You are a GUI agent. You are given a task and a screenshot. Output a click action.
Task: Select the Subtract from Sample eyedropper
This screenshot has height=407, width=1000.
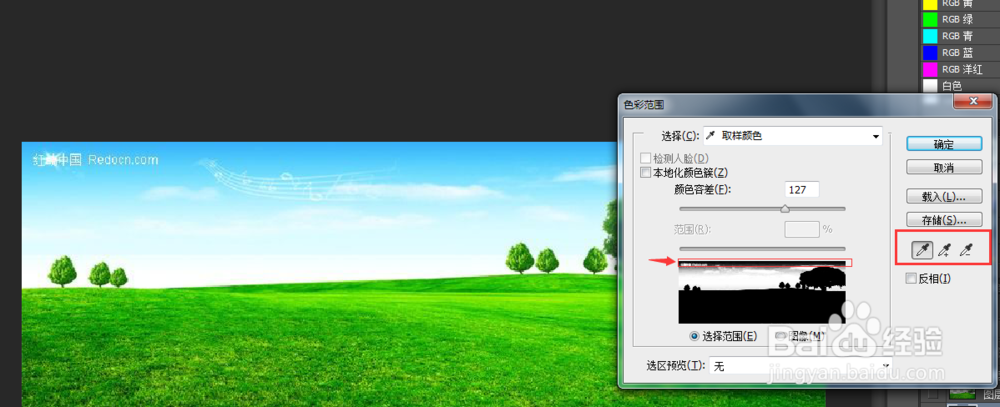point(967,250)
